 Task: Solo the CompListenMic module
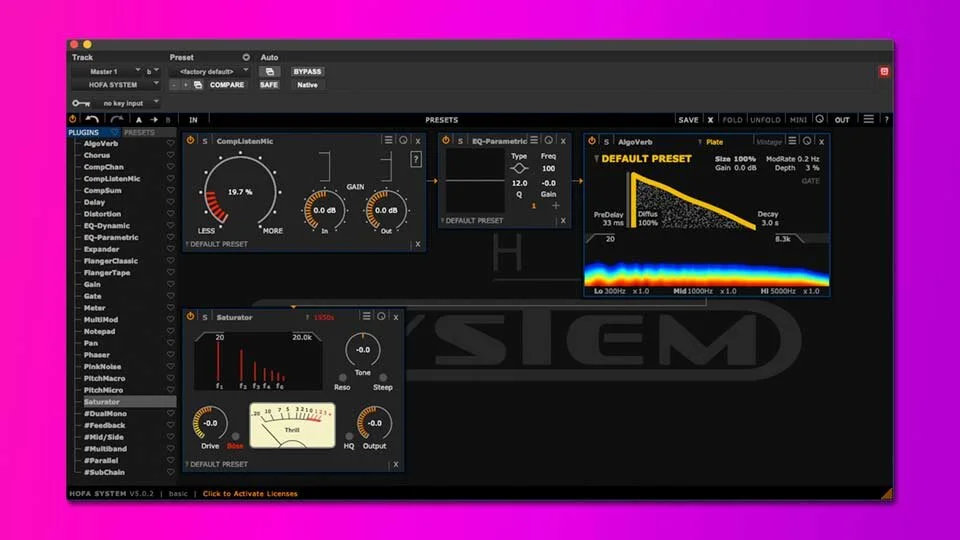tap(205, 141)
